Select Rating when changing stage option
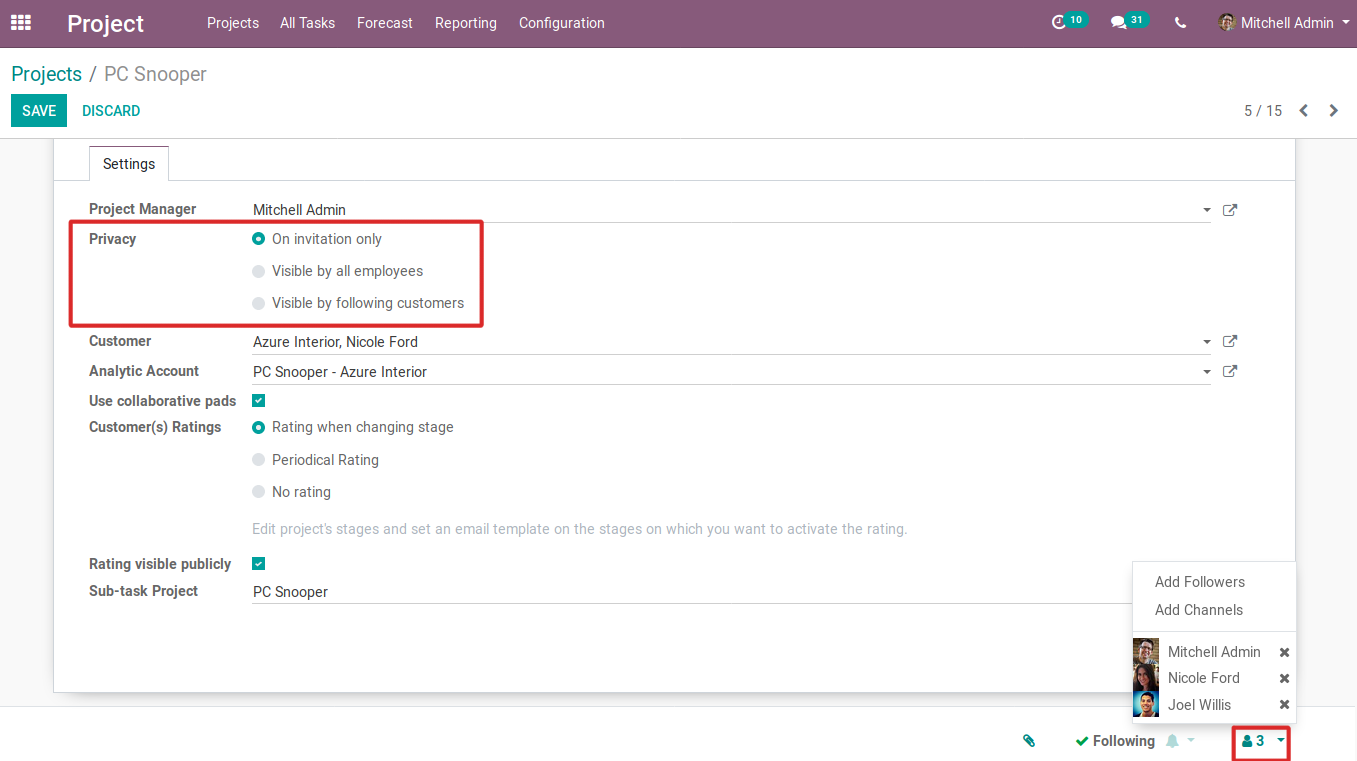This screenshot has width=1357, height=761. (259, 427)
